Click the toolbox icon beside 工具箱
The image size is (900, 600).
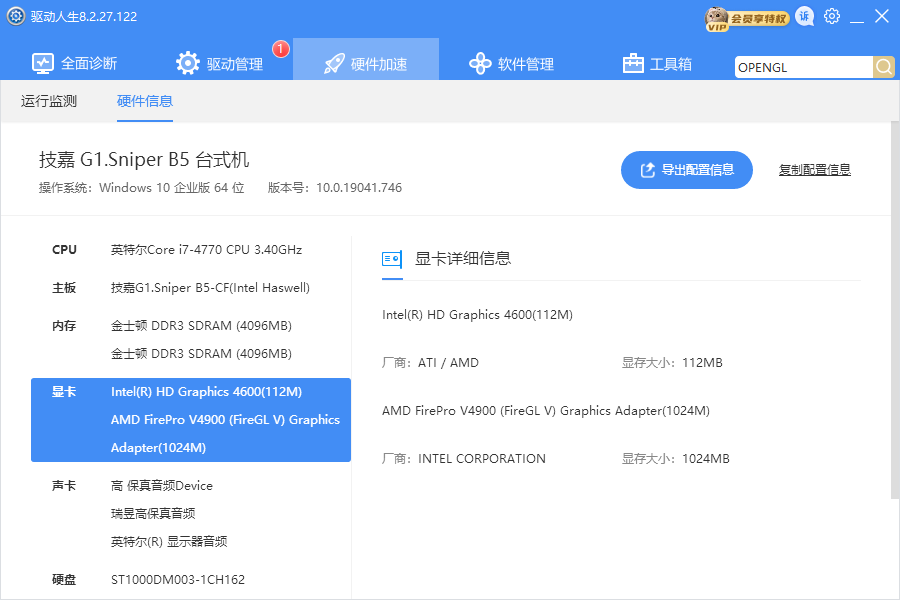tap(633, 63)
